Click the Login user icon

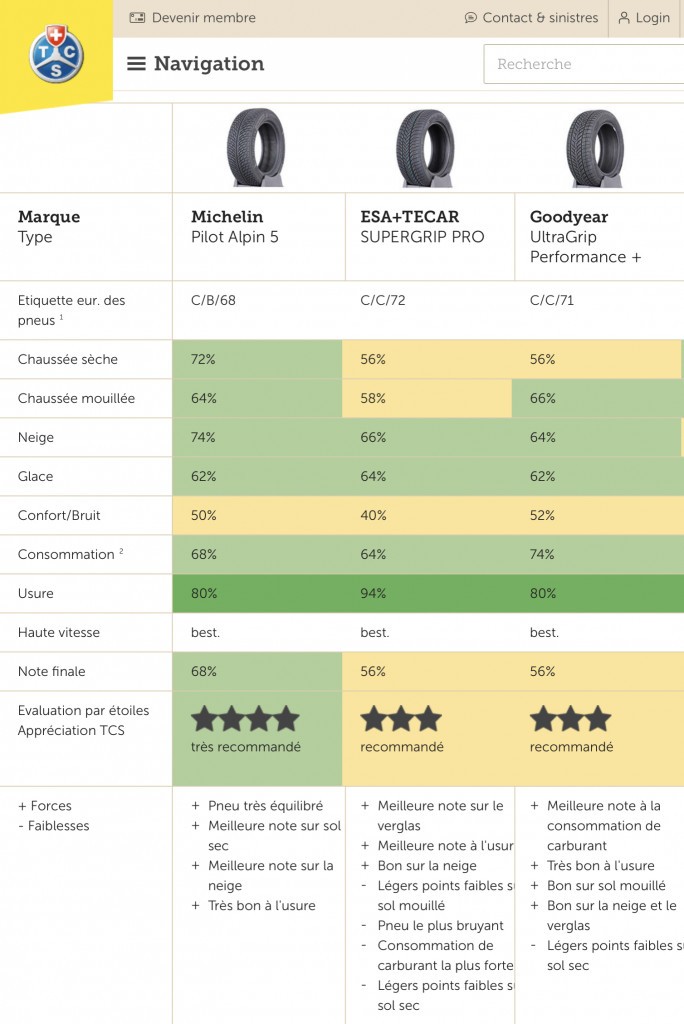pyautogui.click(x=624, y=18)
